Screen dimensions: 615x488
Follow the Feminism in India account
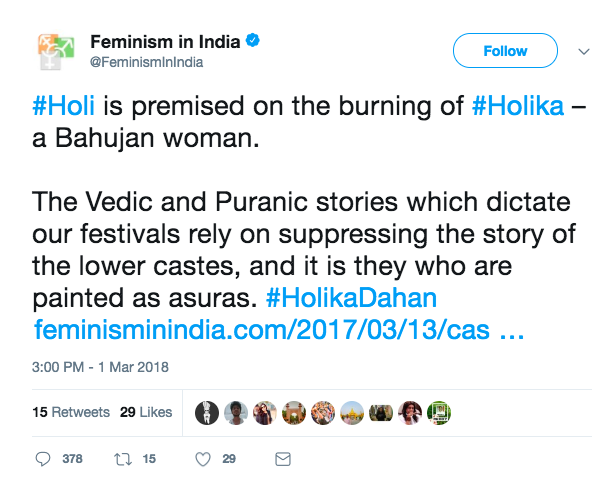tap(505, 51)
